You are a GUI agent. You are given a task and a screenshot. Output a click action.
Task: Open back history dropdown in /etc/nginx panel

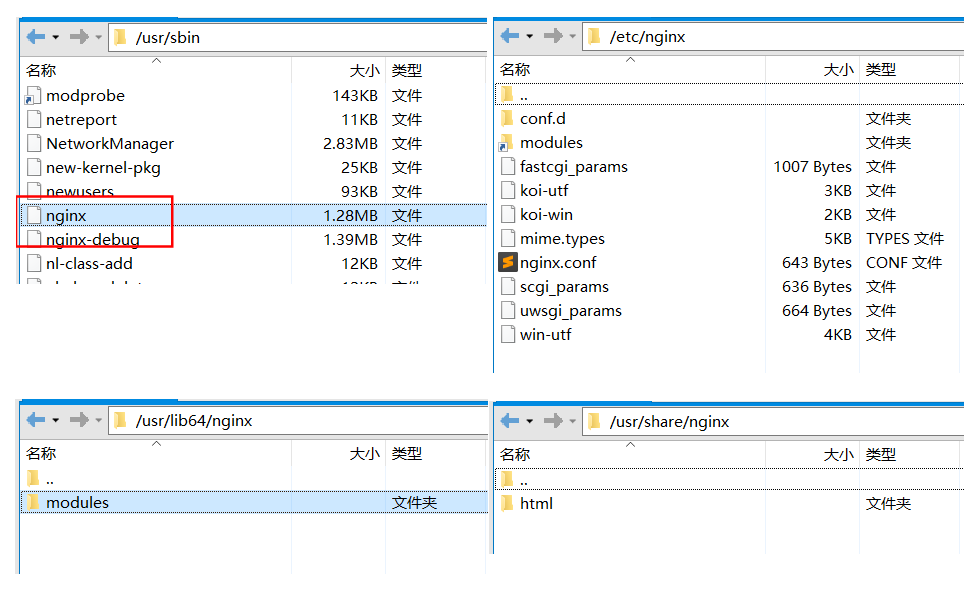(x=530, y=36)
